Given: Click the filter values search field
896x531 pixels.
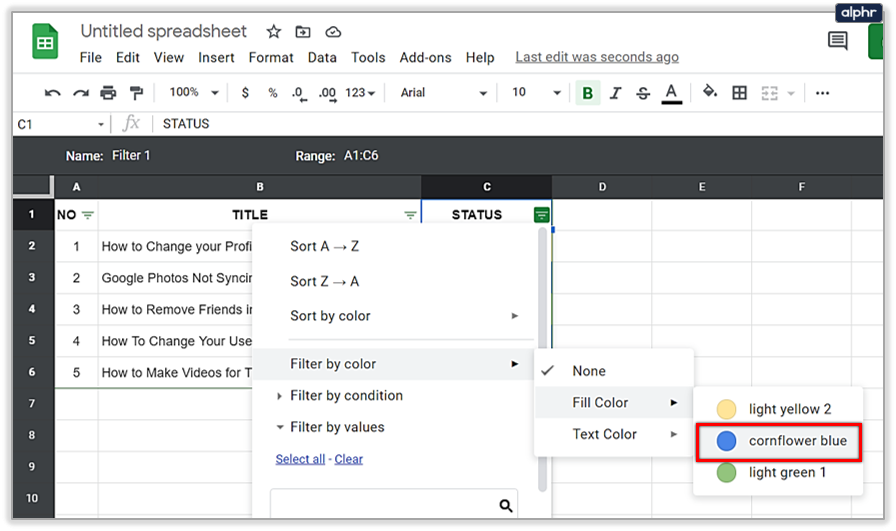Looking at the screenshot, I should [385, 505].
